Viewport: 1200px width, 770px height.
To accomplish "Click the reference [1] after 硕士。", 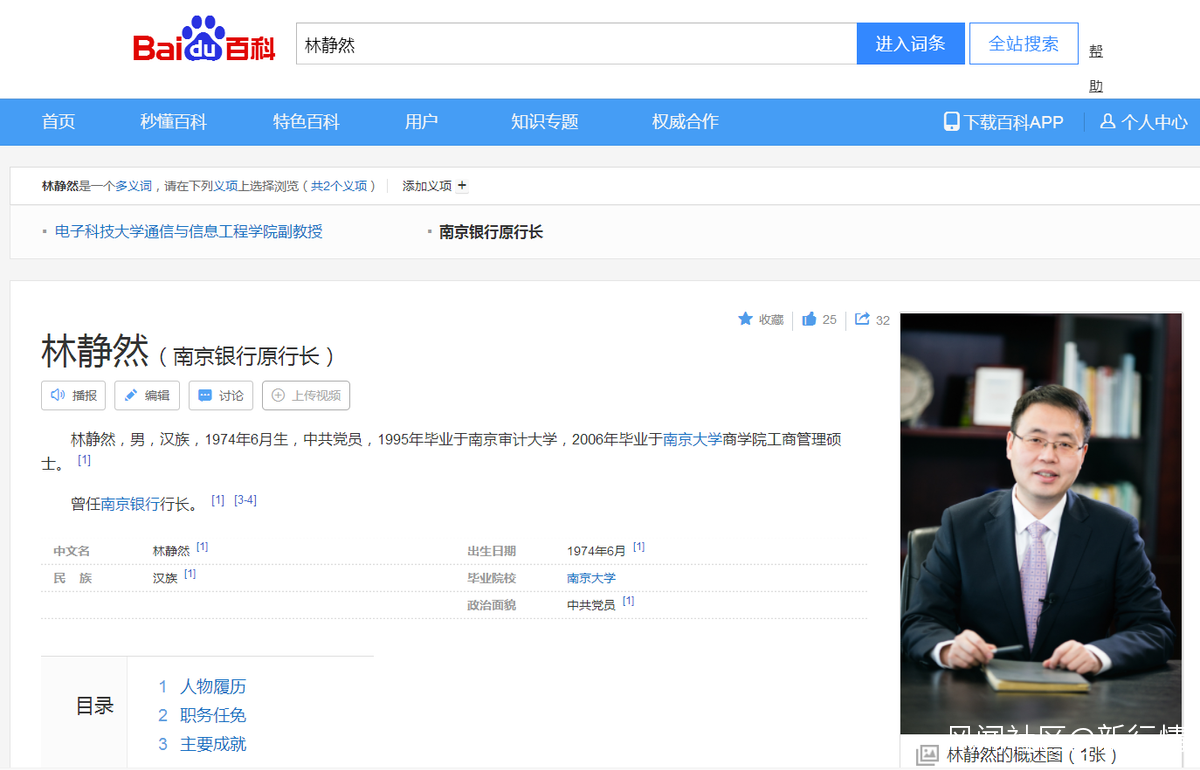I will coord(84,460).
